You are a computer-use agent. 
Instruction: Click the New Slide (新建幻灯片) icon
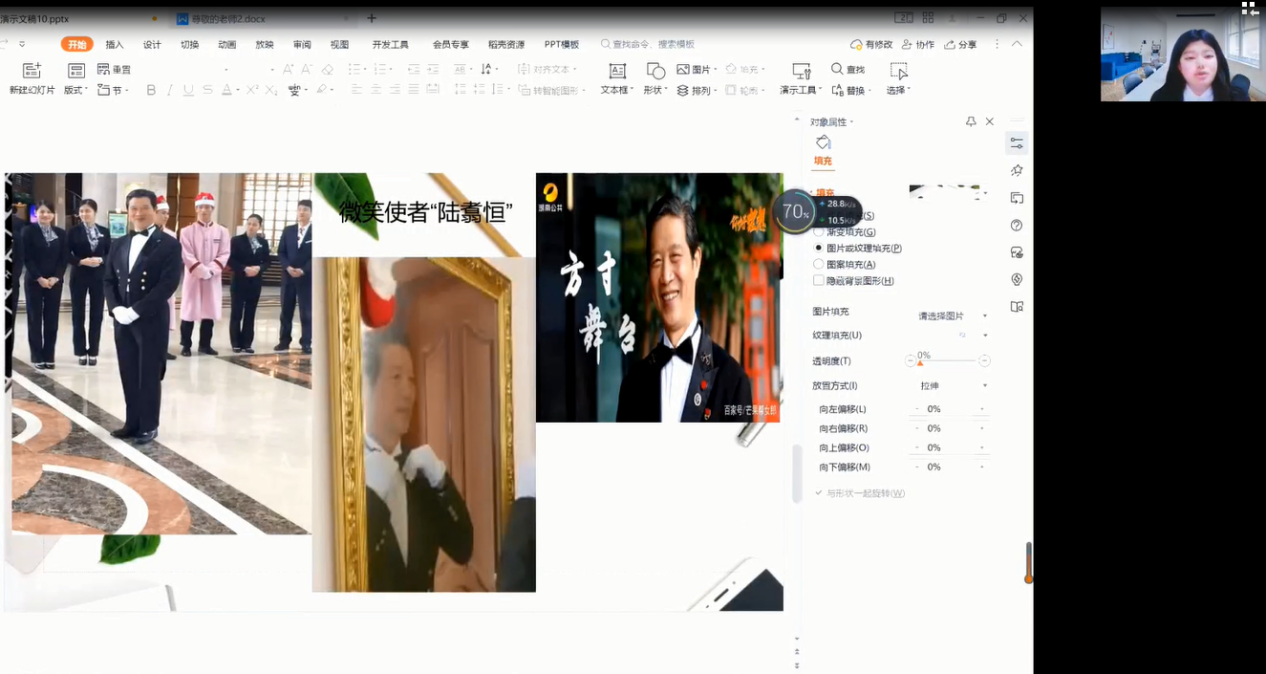tap(32, 71)
